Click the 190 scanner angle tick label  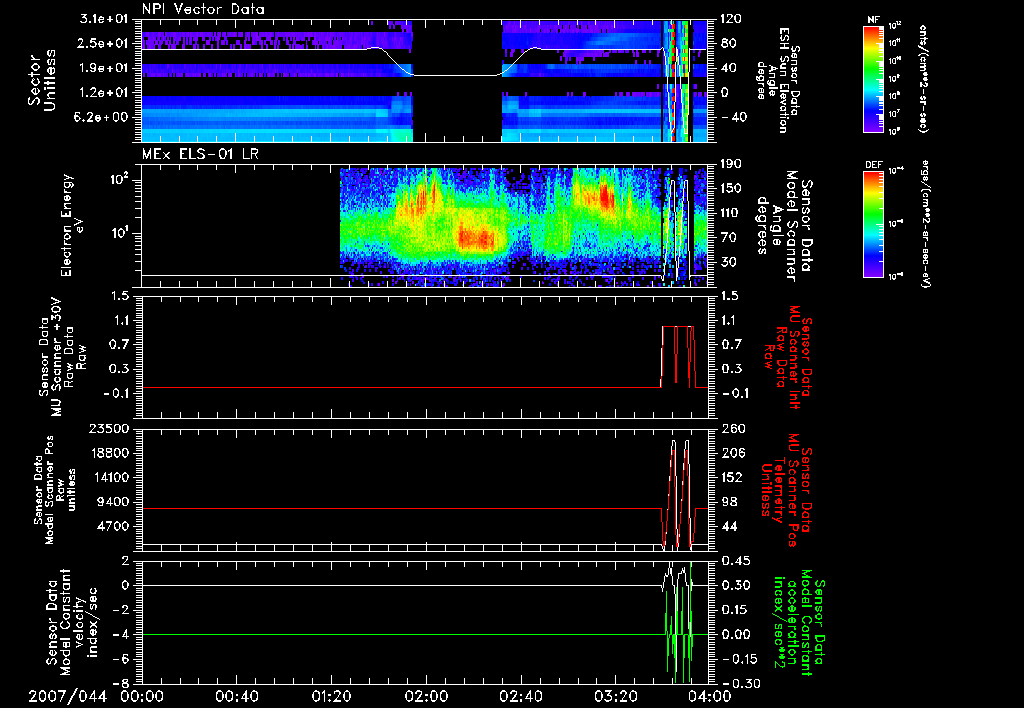click(731, 164)
